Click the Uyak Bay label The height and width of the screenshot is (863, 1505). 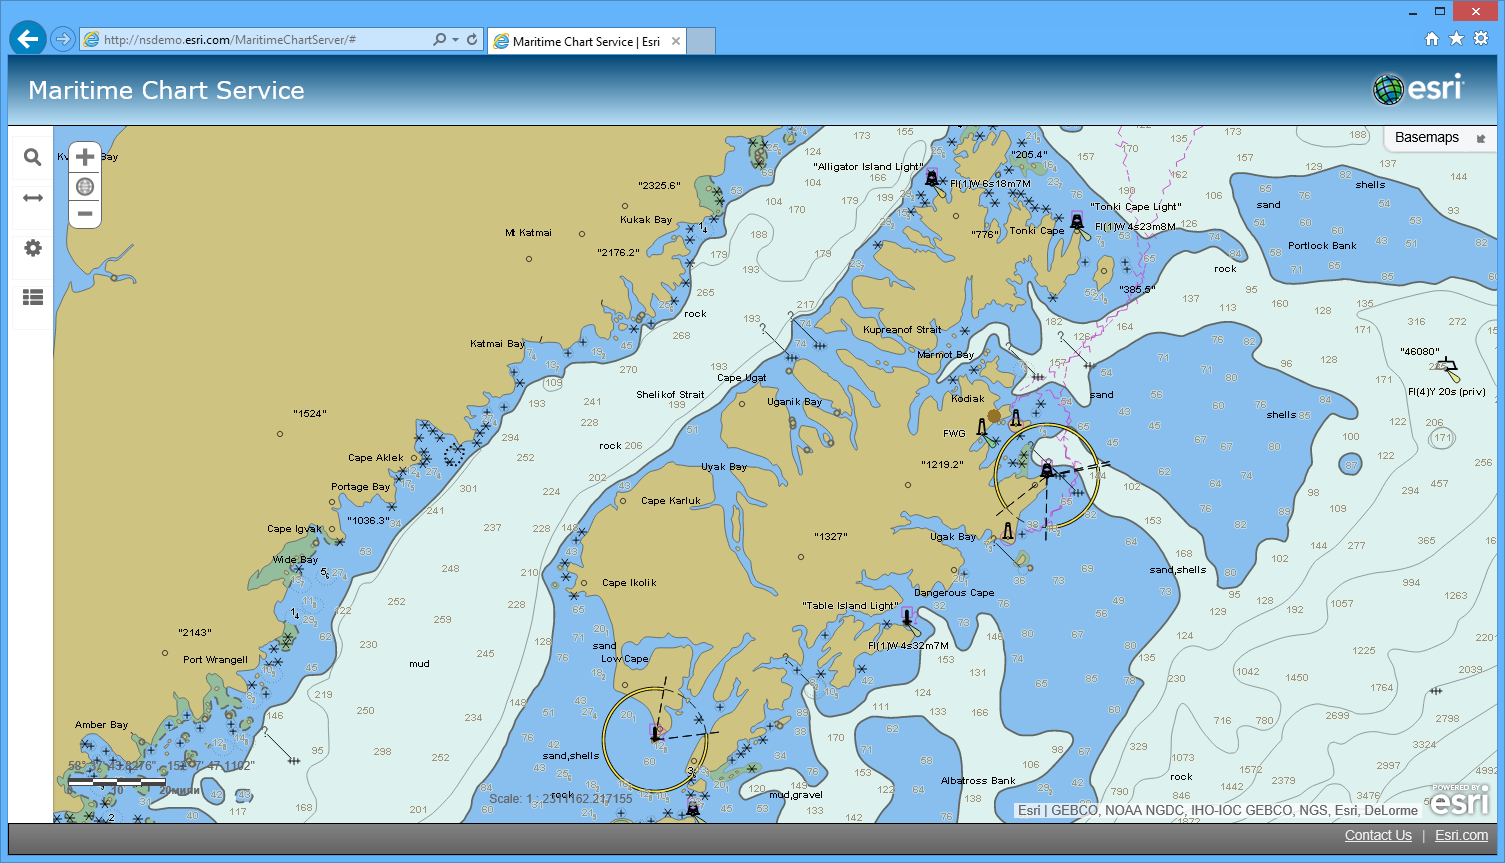point(724,467)
